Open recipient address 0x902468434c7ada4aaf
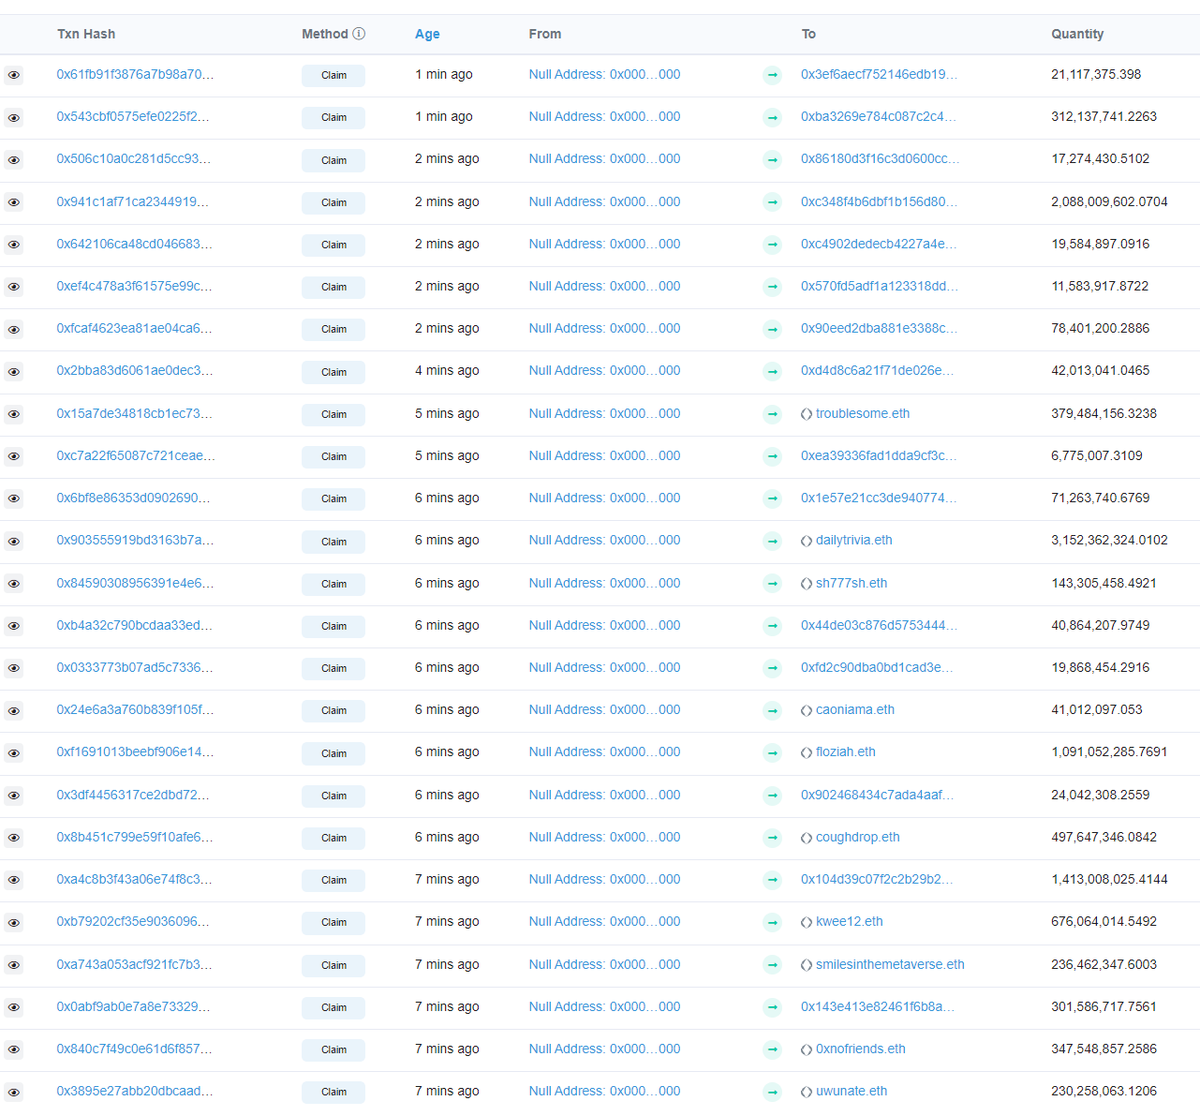Screen dimensions: 1200x1116 coord(877,795)
